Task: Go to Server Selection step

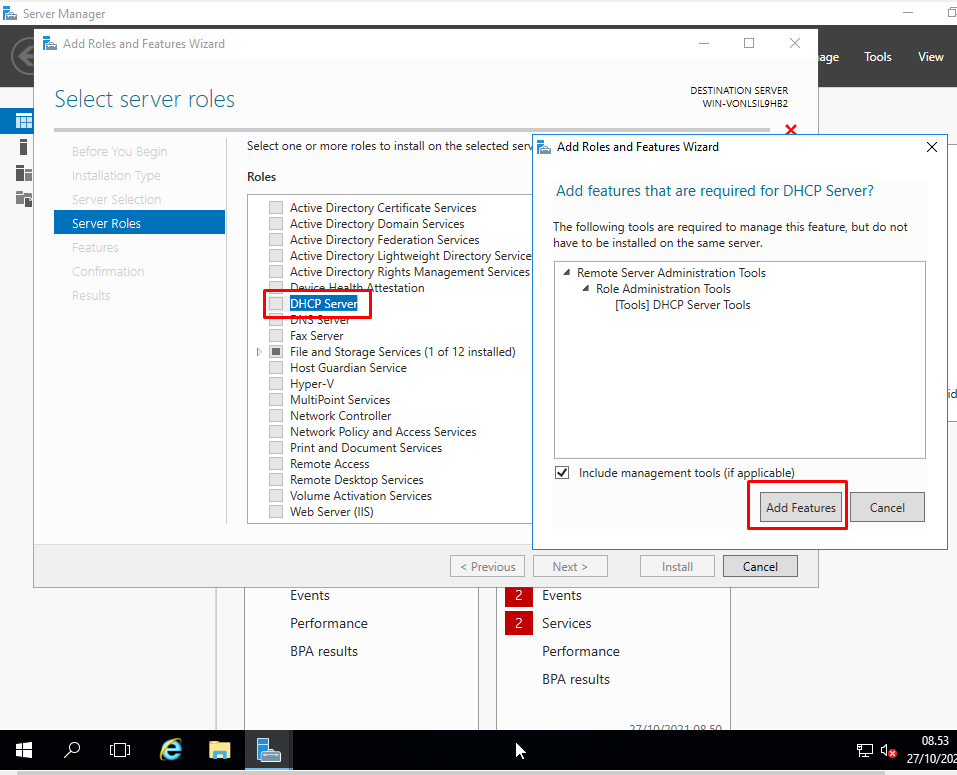Action: coord(116,200)
